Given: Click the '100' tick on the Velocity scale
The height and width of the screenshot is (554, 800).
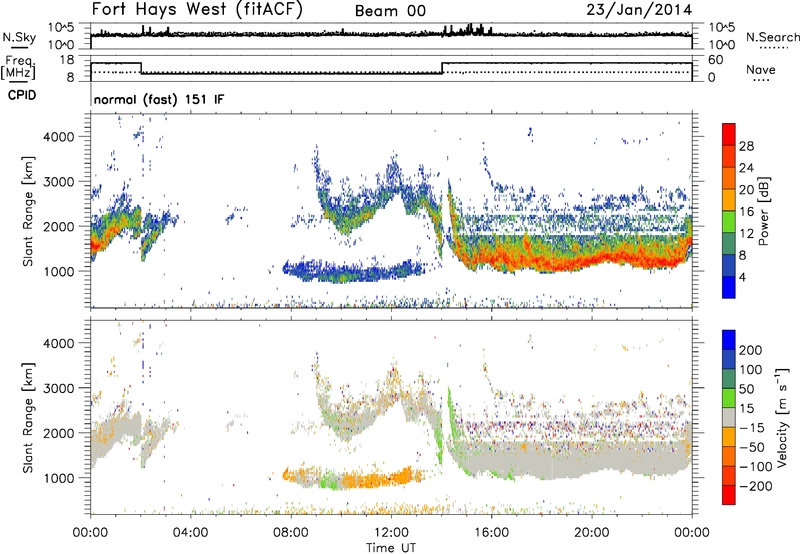Looking at the screenshot, I should 751,370.
